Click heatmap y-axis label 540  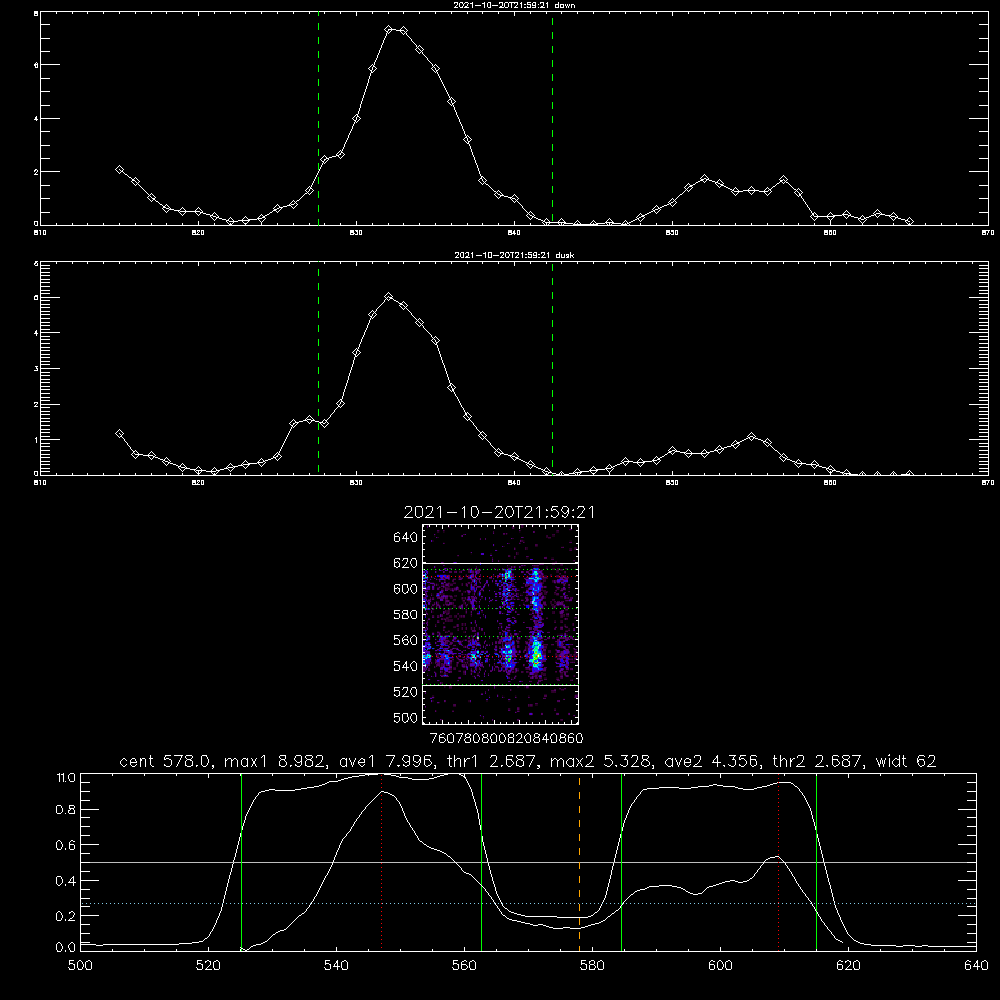[x=405, y=666]
